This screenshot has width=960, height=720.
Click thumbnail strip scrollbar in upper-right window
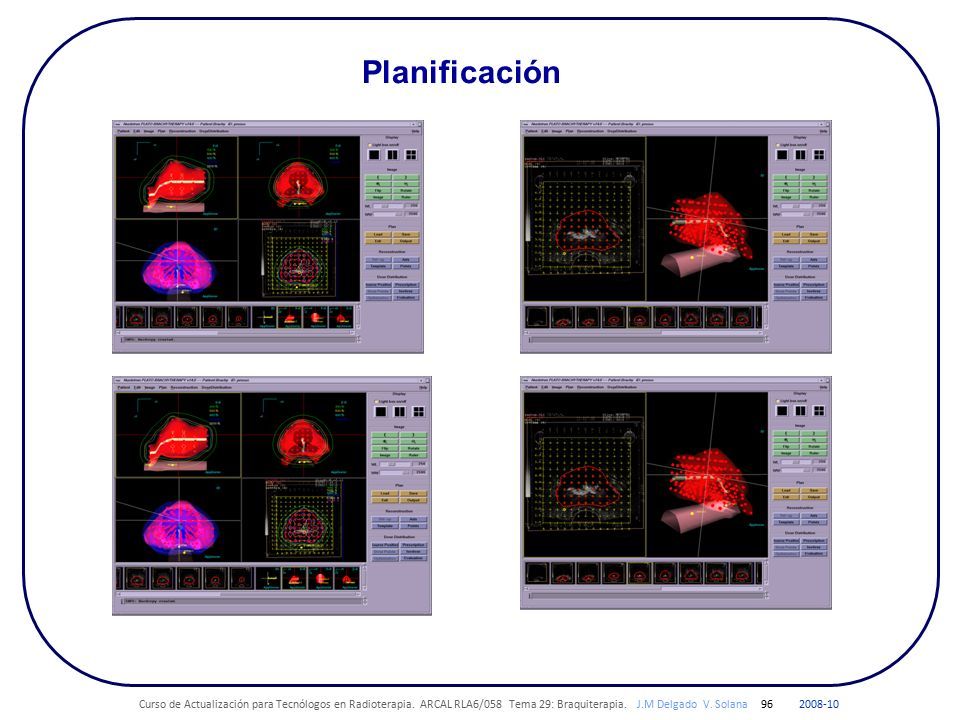(643, 333)
